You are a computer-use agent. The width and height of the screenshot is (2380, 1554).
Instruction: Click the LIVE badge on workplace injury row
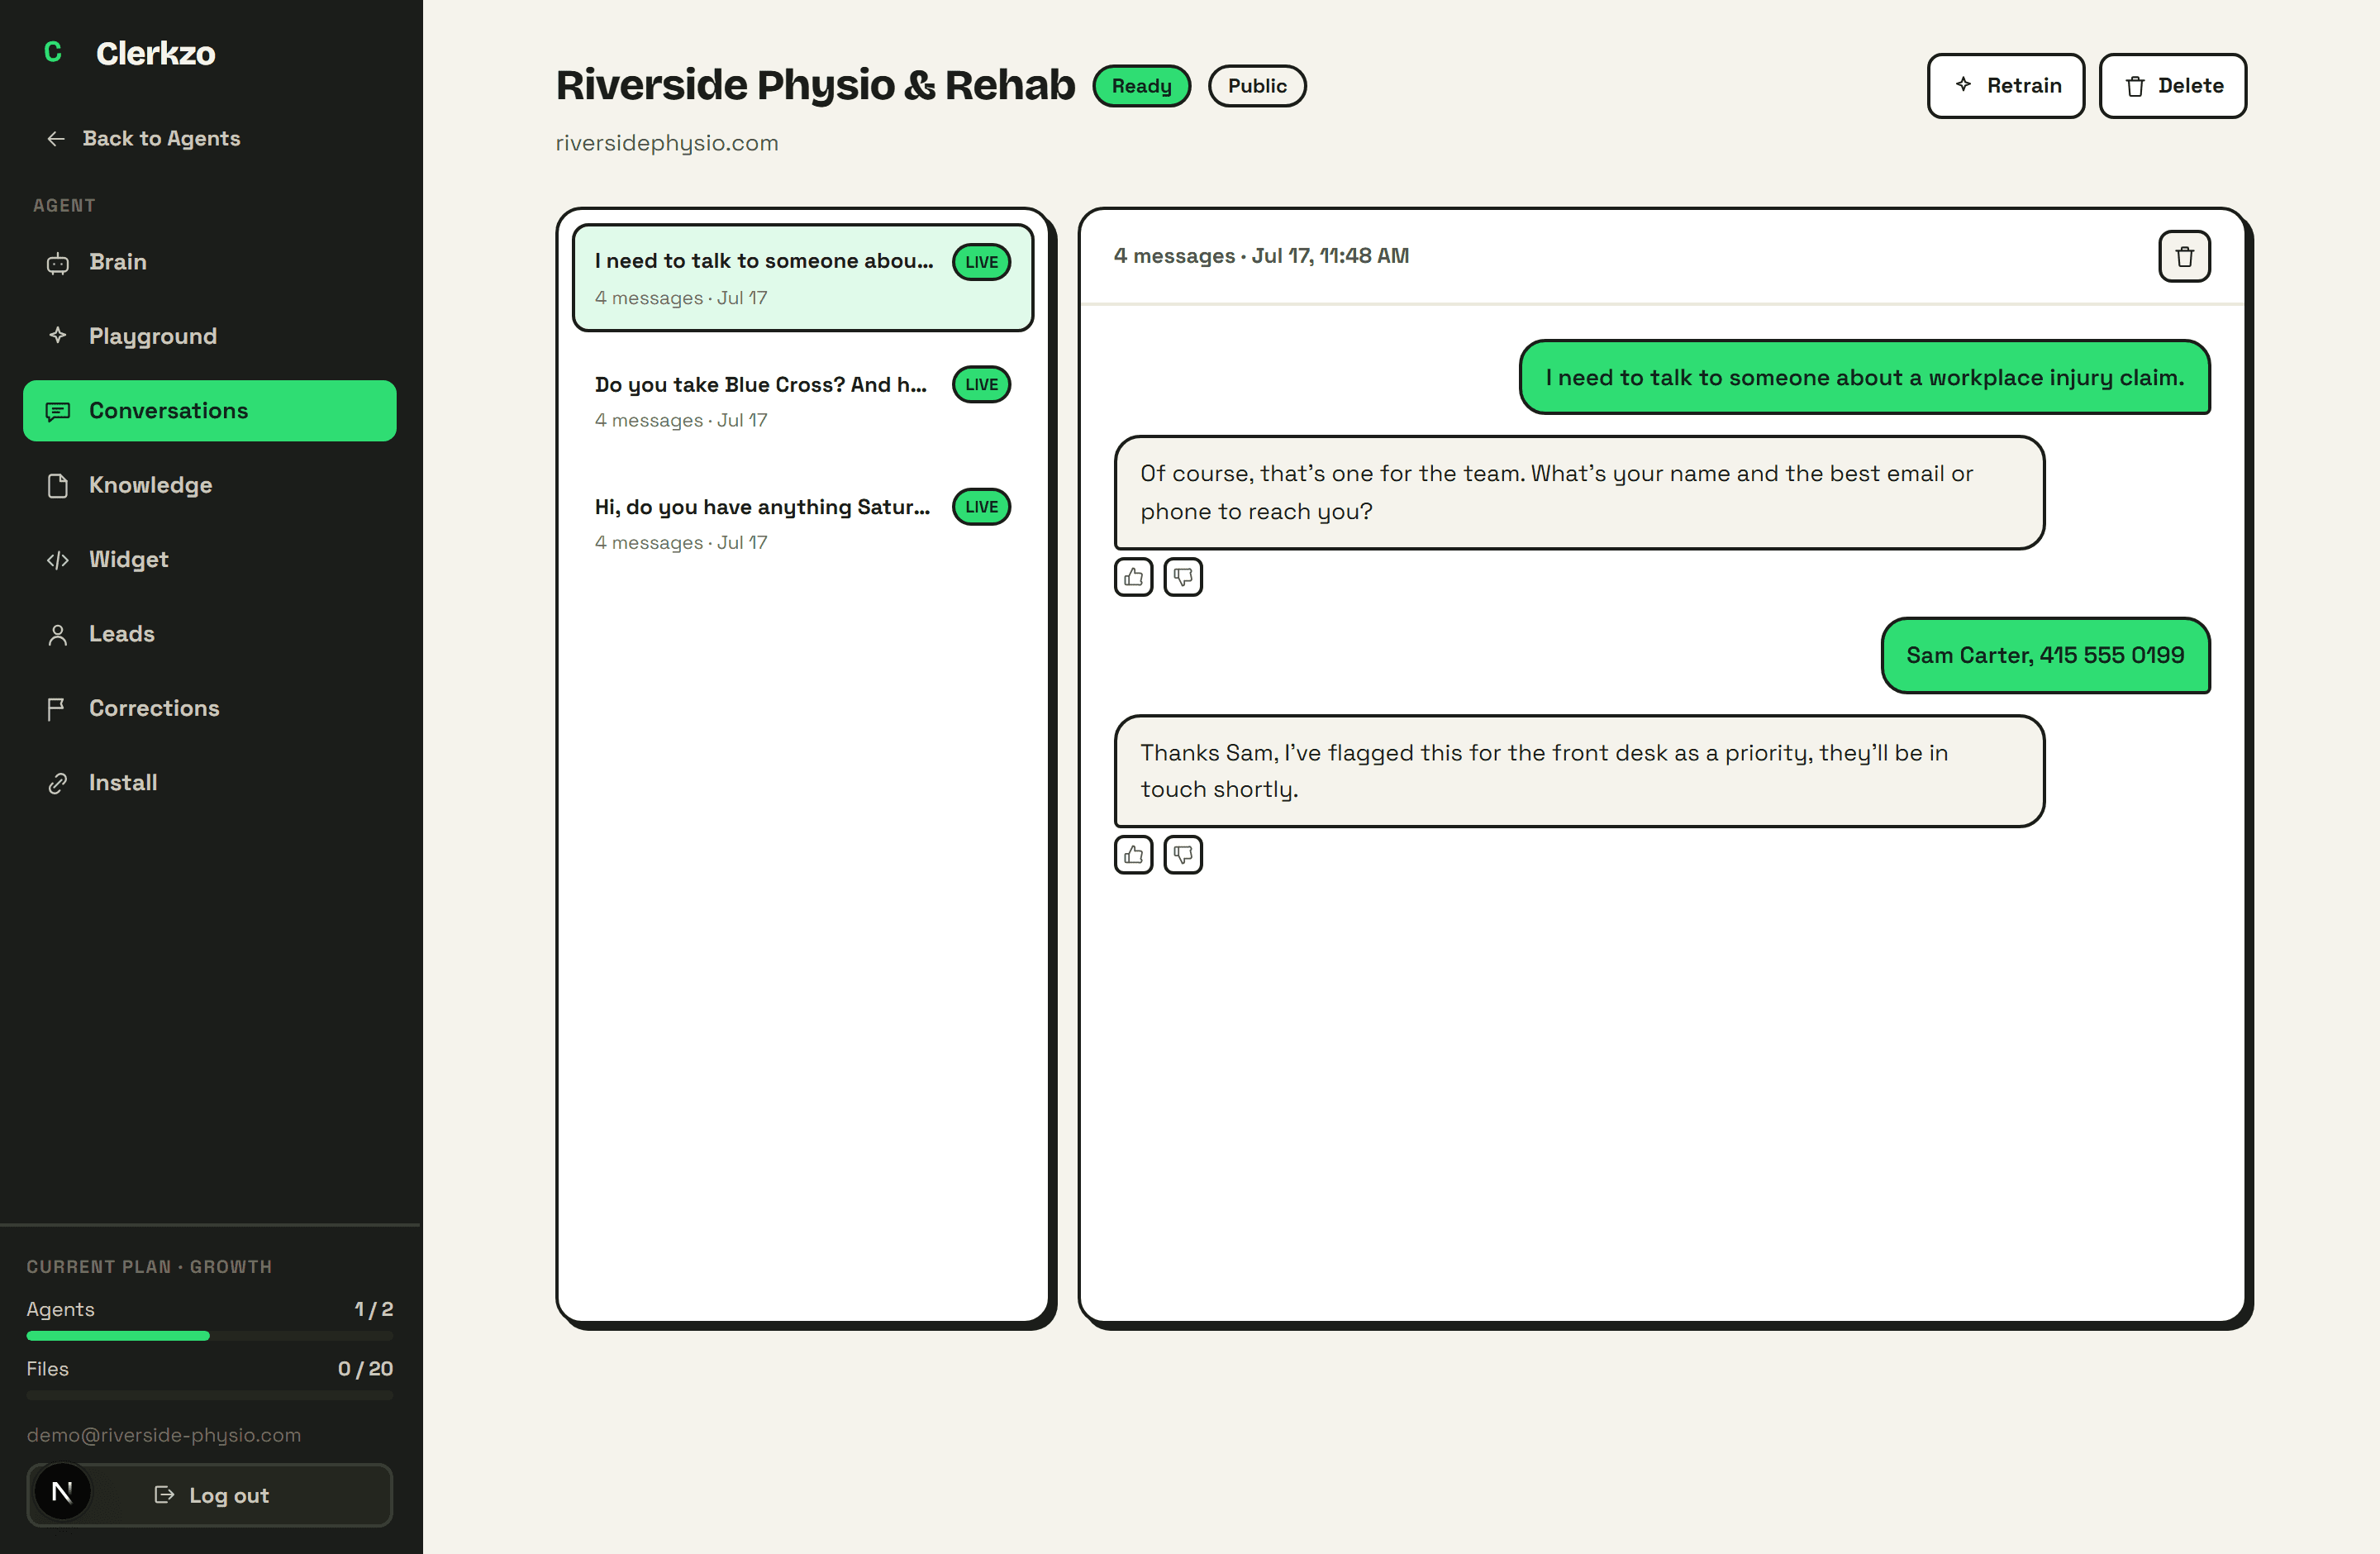point(981,262)
